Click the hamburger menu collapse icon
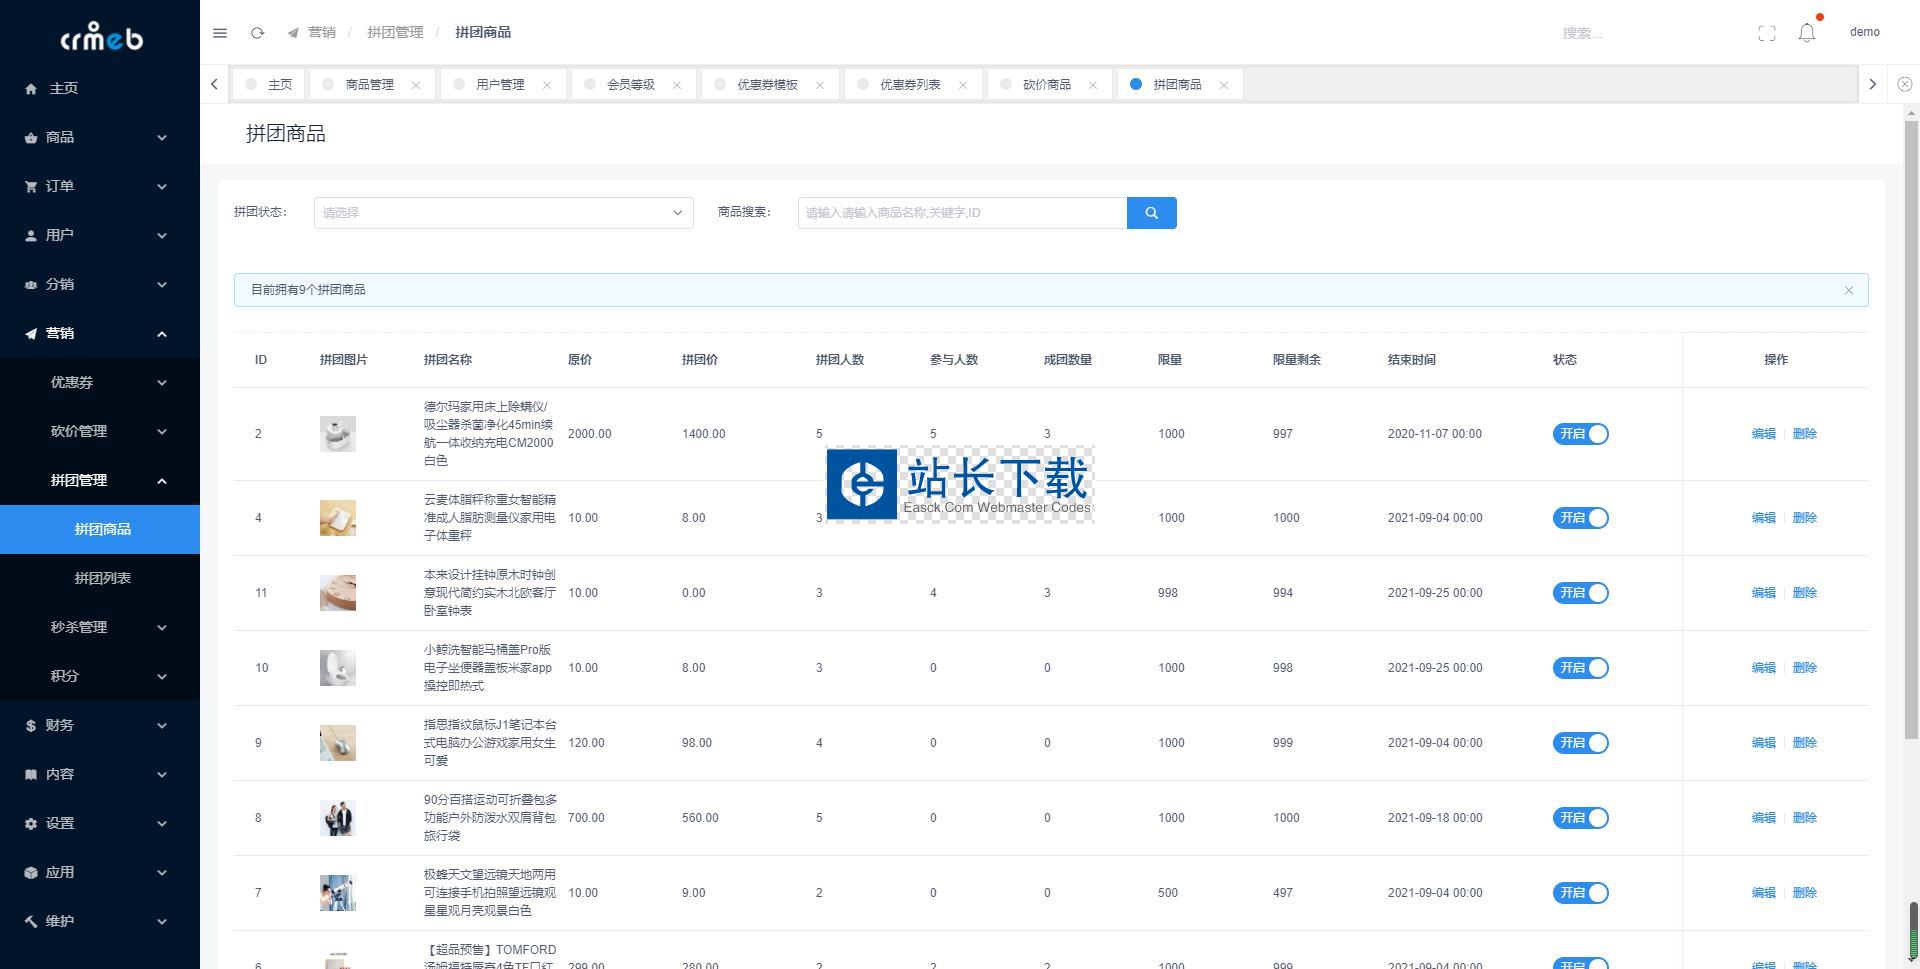The image size is (1920, 969). coord(220,33)
